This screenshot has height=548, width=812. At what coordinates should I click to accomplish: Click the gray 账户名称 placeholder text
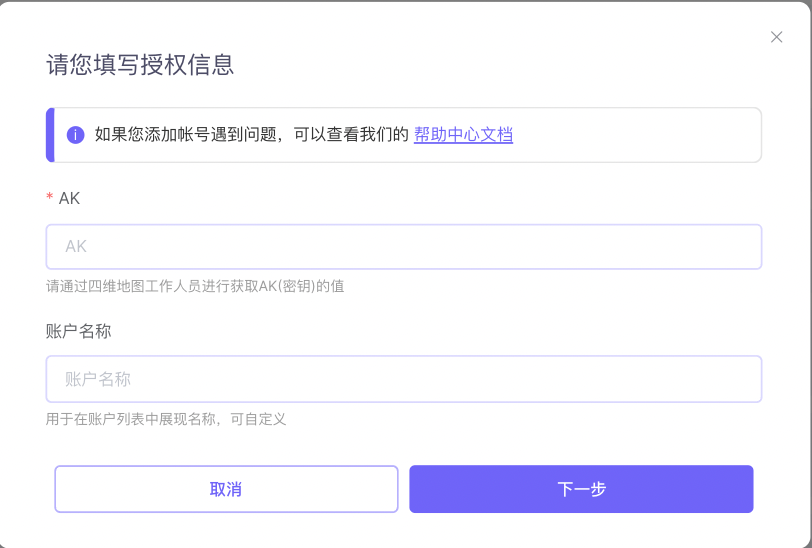[x=97, y=379]
